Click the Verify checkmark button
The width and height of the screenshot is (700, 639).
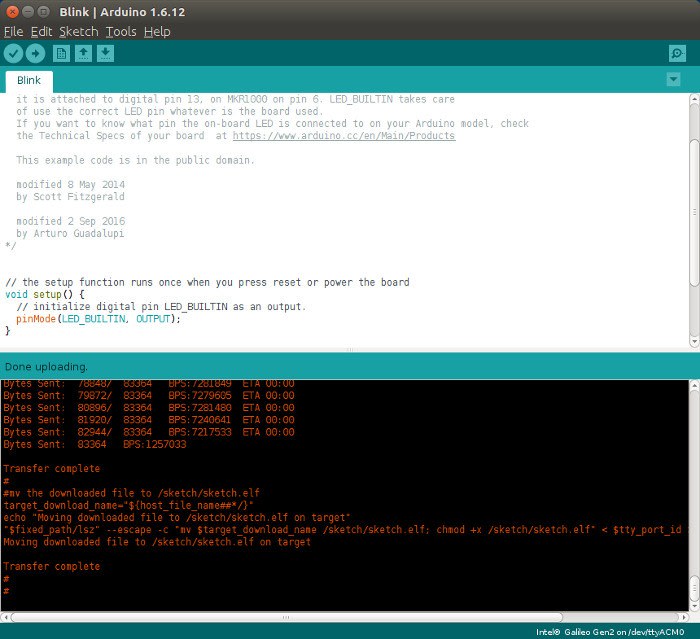click(13, 54)
